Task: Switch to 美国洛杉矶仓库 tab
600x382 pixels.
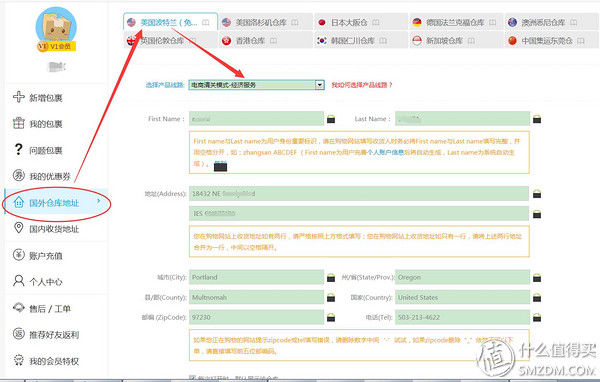Action: pyautogui.click(x=266, y=22)
